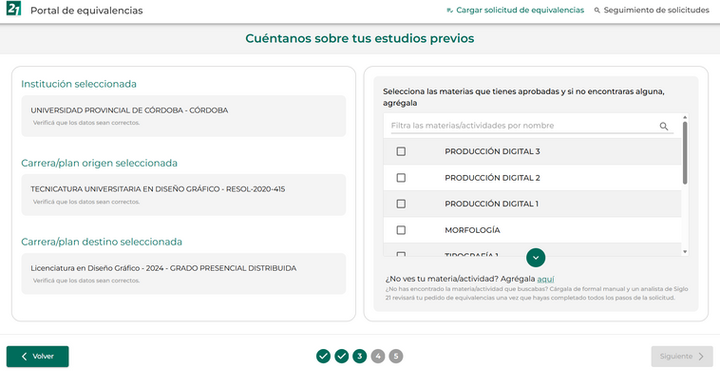Click the 'aquí' link to add a subject

[x=546, y=279]
